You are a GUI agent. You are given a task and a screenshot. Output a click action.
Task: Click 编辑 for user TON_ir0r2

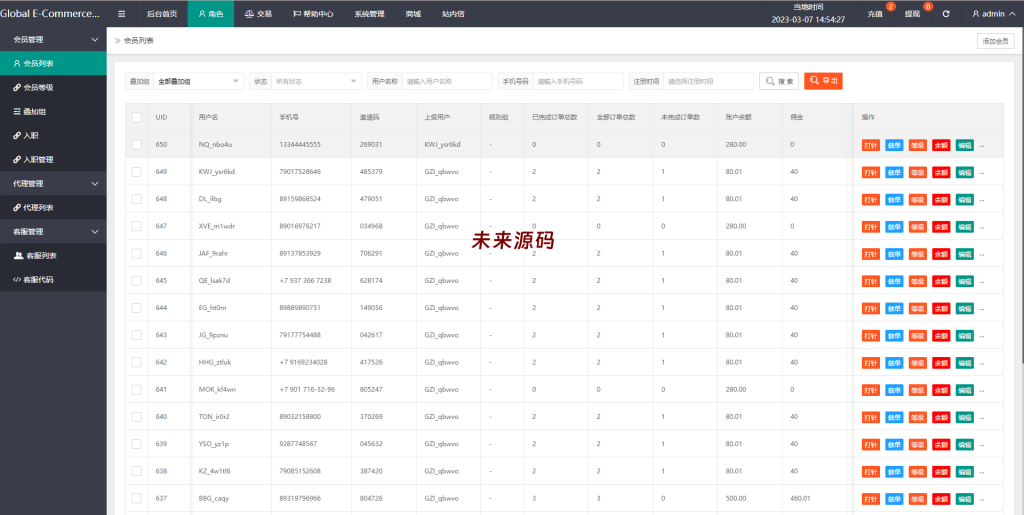[965, 417]
